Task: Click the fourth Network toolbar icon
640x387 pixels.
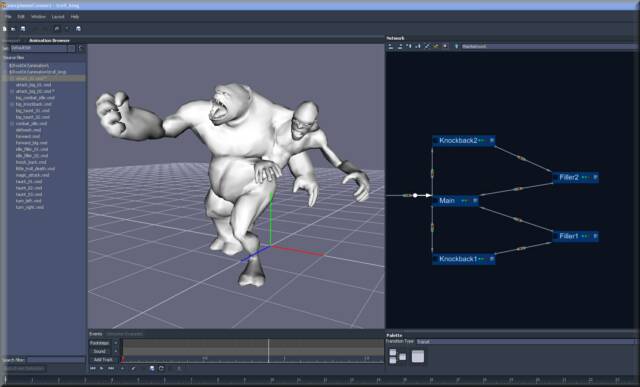Action: tap(418, 47)
